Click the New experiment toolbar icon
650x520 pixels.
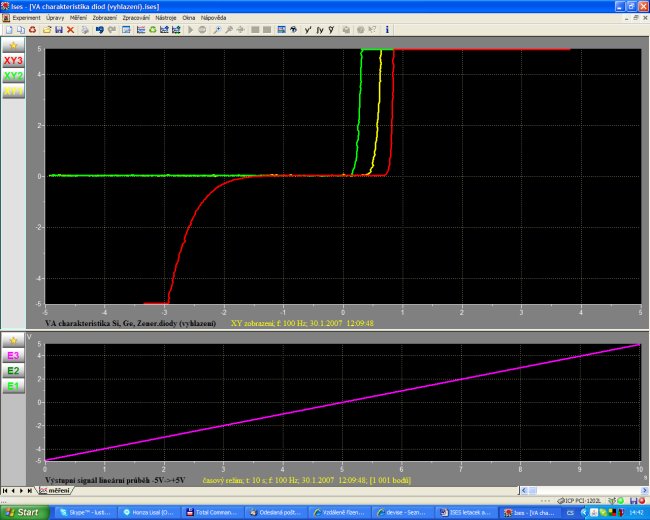9,30
